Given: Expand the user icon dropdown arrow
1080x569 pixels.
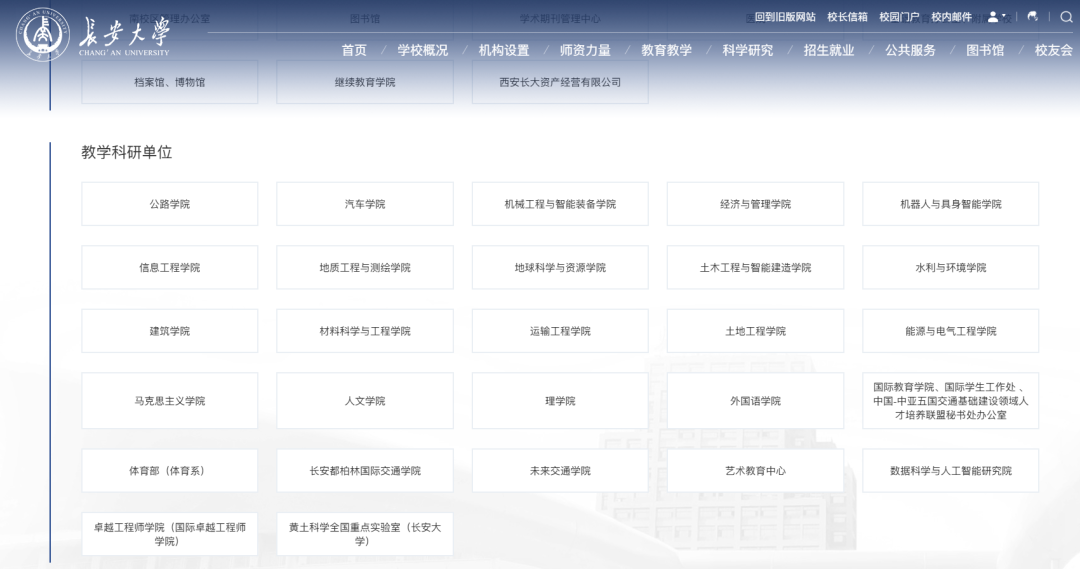Looking at the screenshot, I should click(1004, 17).
